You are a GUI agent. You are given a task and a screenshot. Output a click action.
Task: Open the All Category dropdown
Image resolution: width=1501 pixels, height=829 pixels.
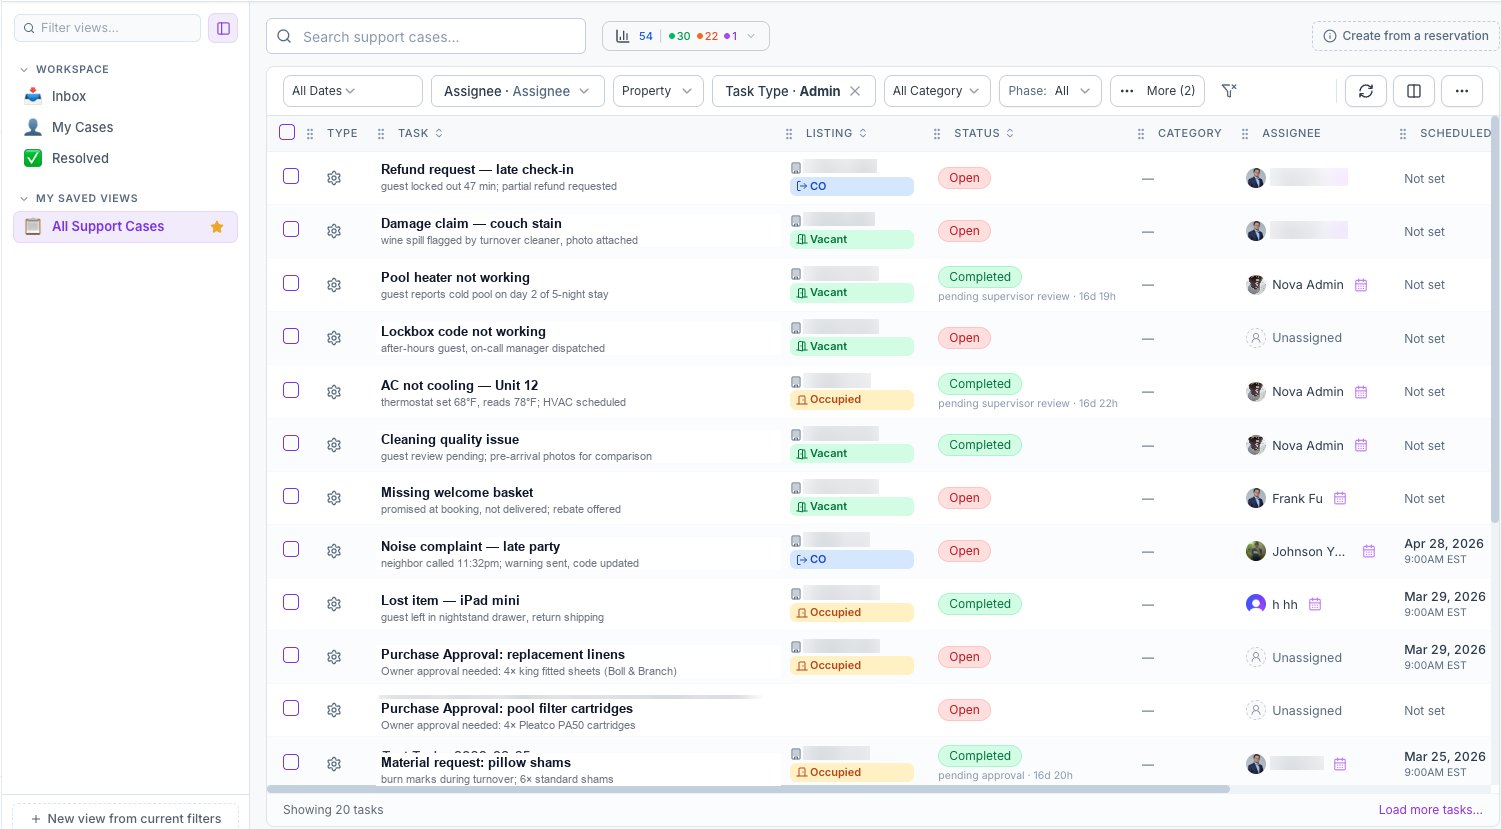938,91
